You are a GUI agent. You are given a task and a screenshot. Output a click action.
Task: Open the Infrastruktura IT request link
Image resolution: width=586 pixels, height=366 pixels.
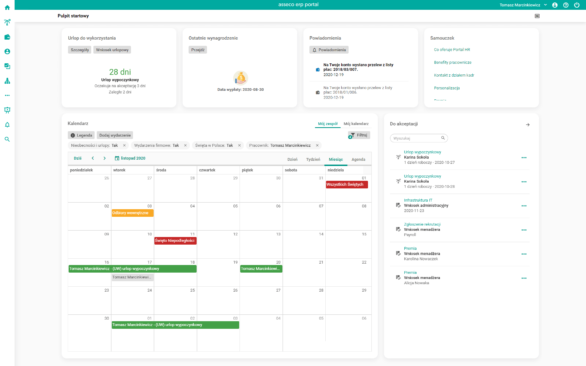pyautogui.click(x=418, y=200)
